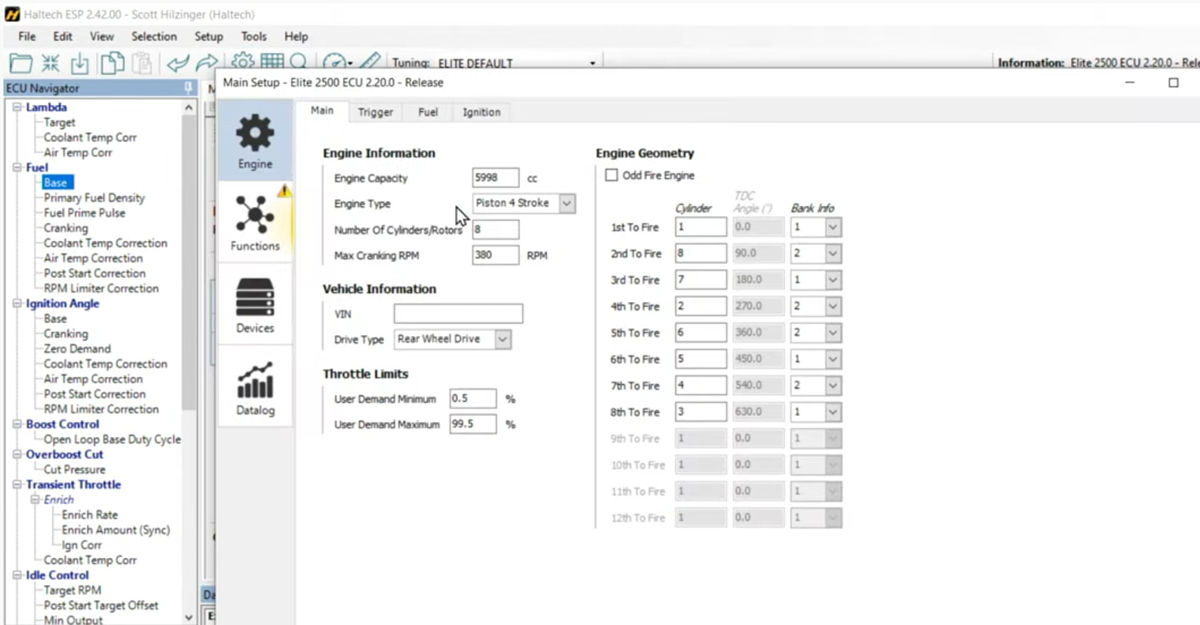The width and height of the screenshot is (1200, 625).
Task: Click the 6th To Fire cylinder field
Action: coord(700,359)
